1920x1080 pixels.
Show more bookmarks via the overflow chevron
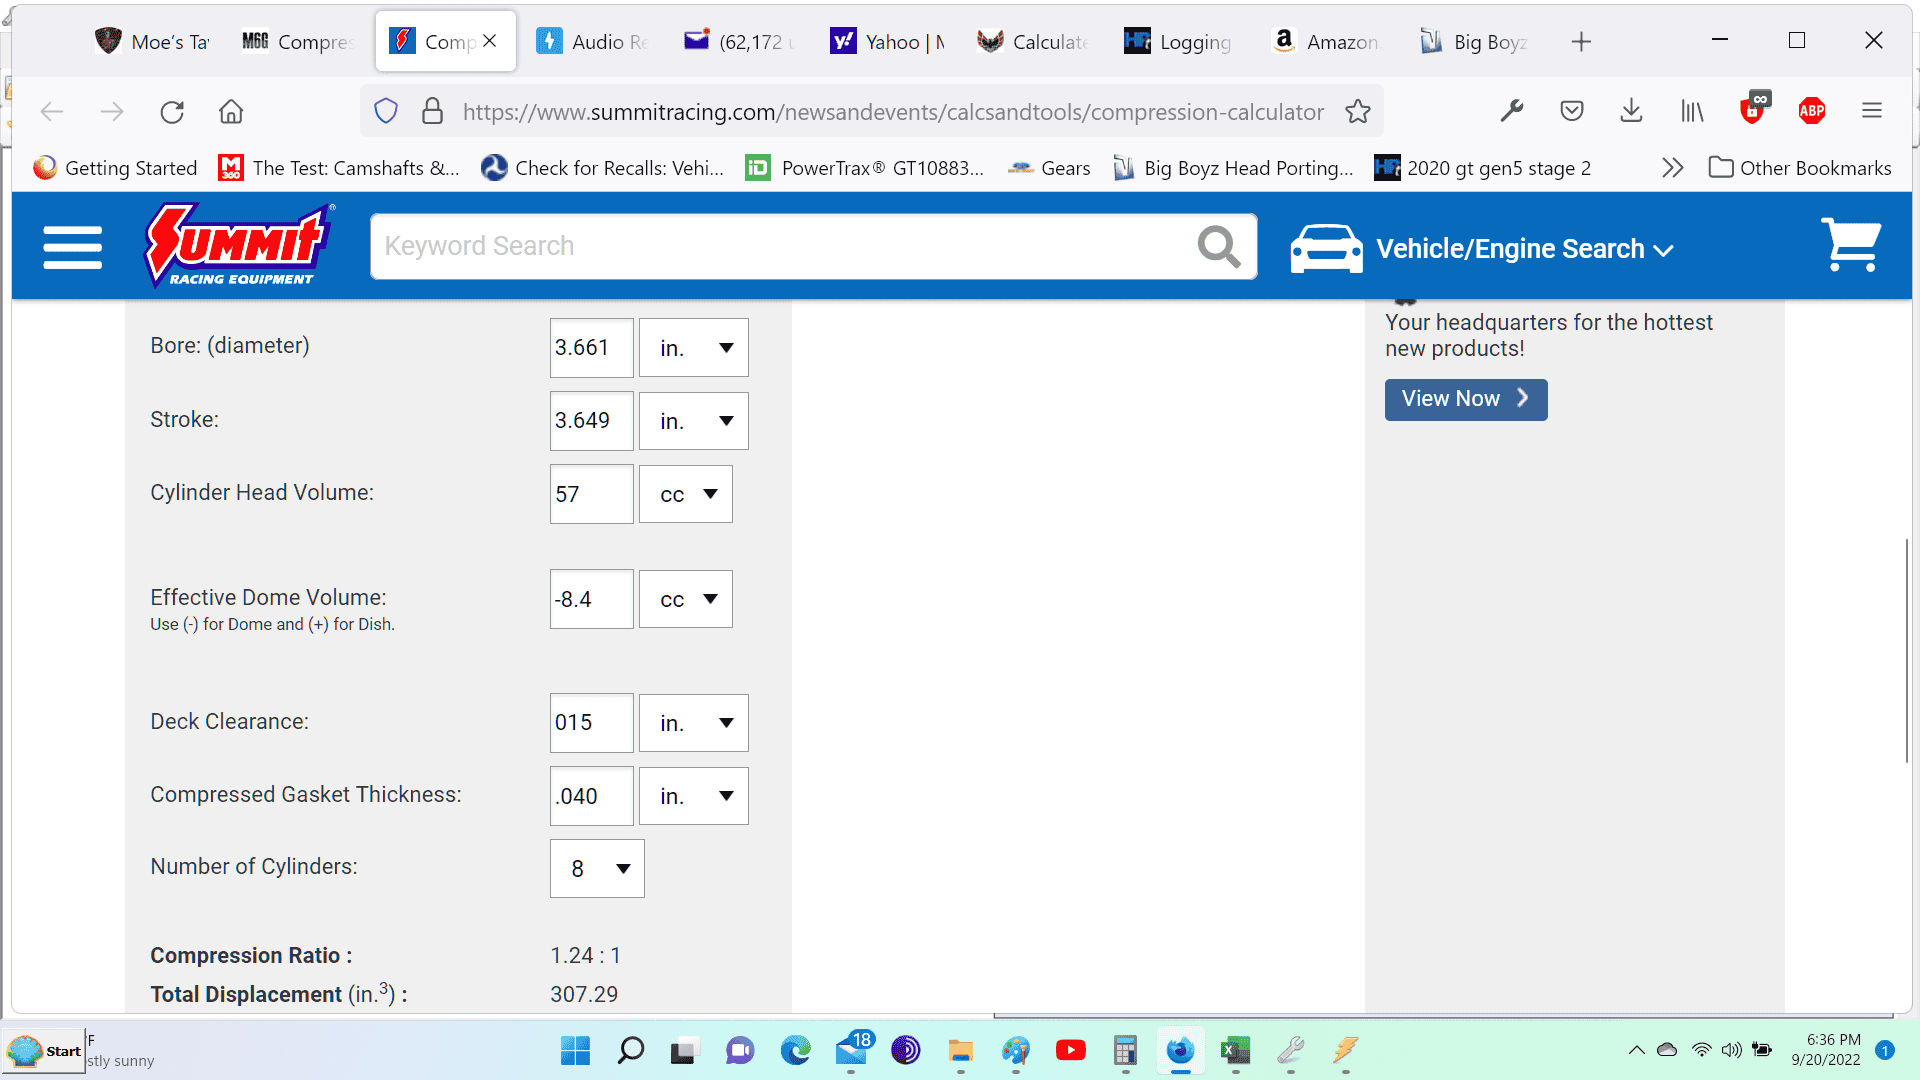pos(1672,168)
